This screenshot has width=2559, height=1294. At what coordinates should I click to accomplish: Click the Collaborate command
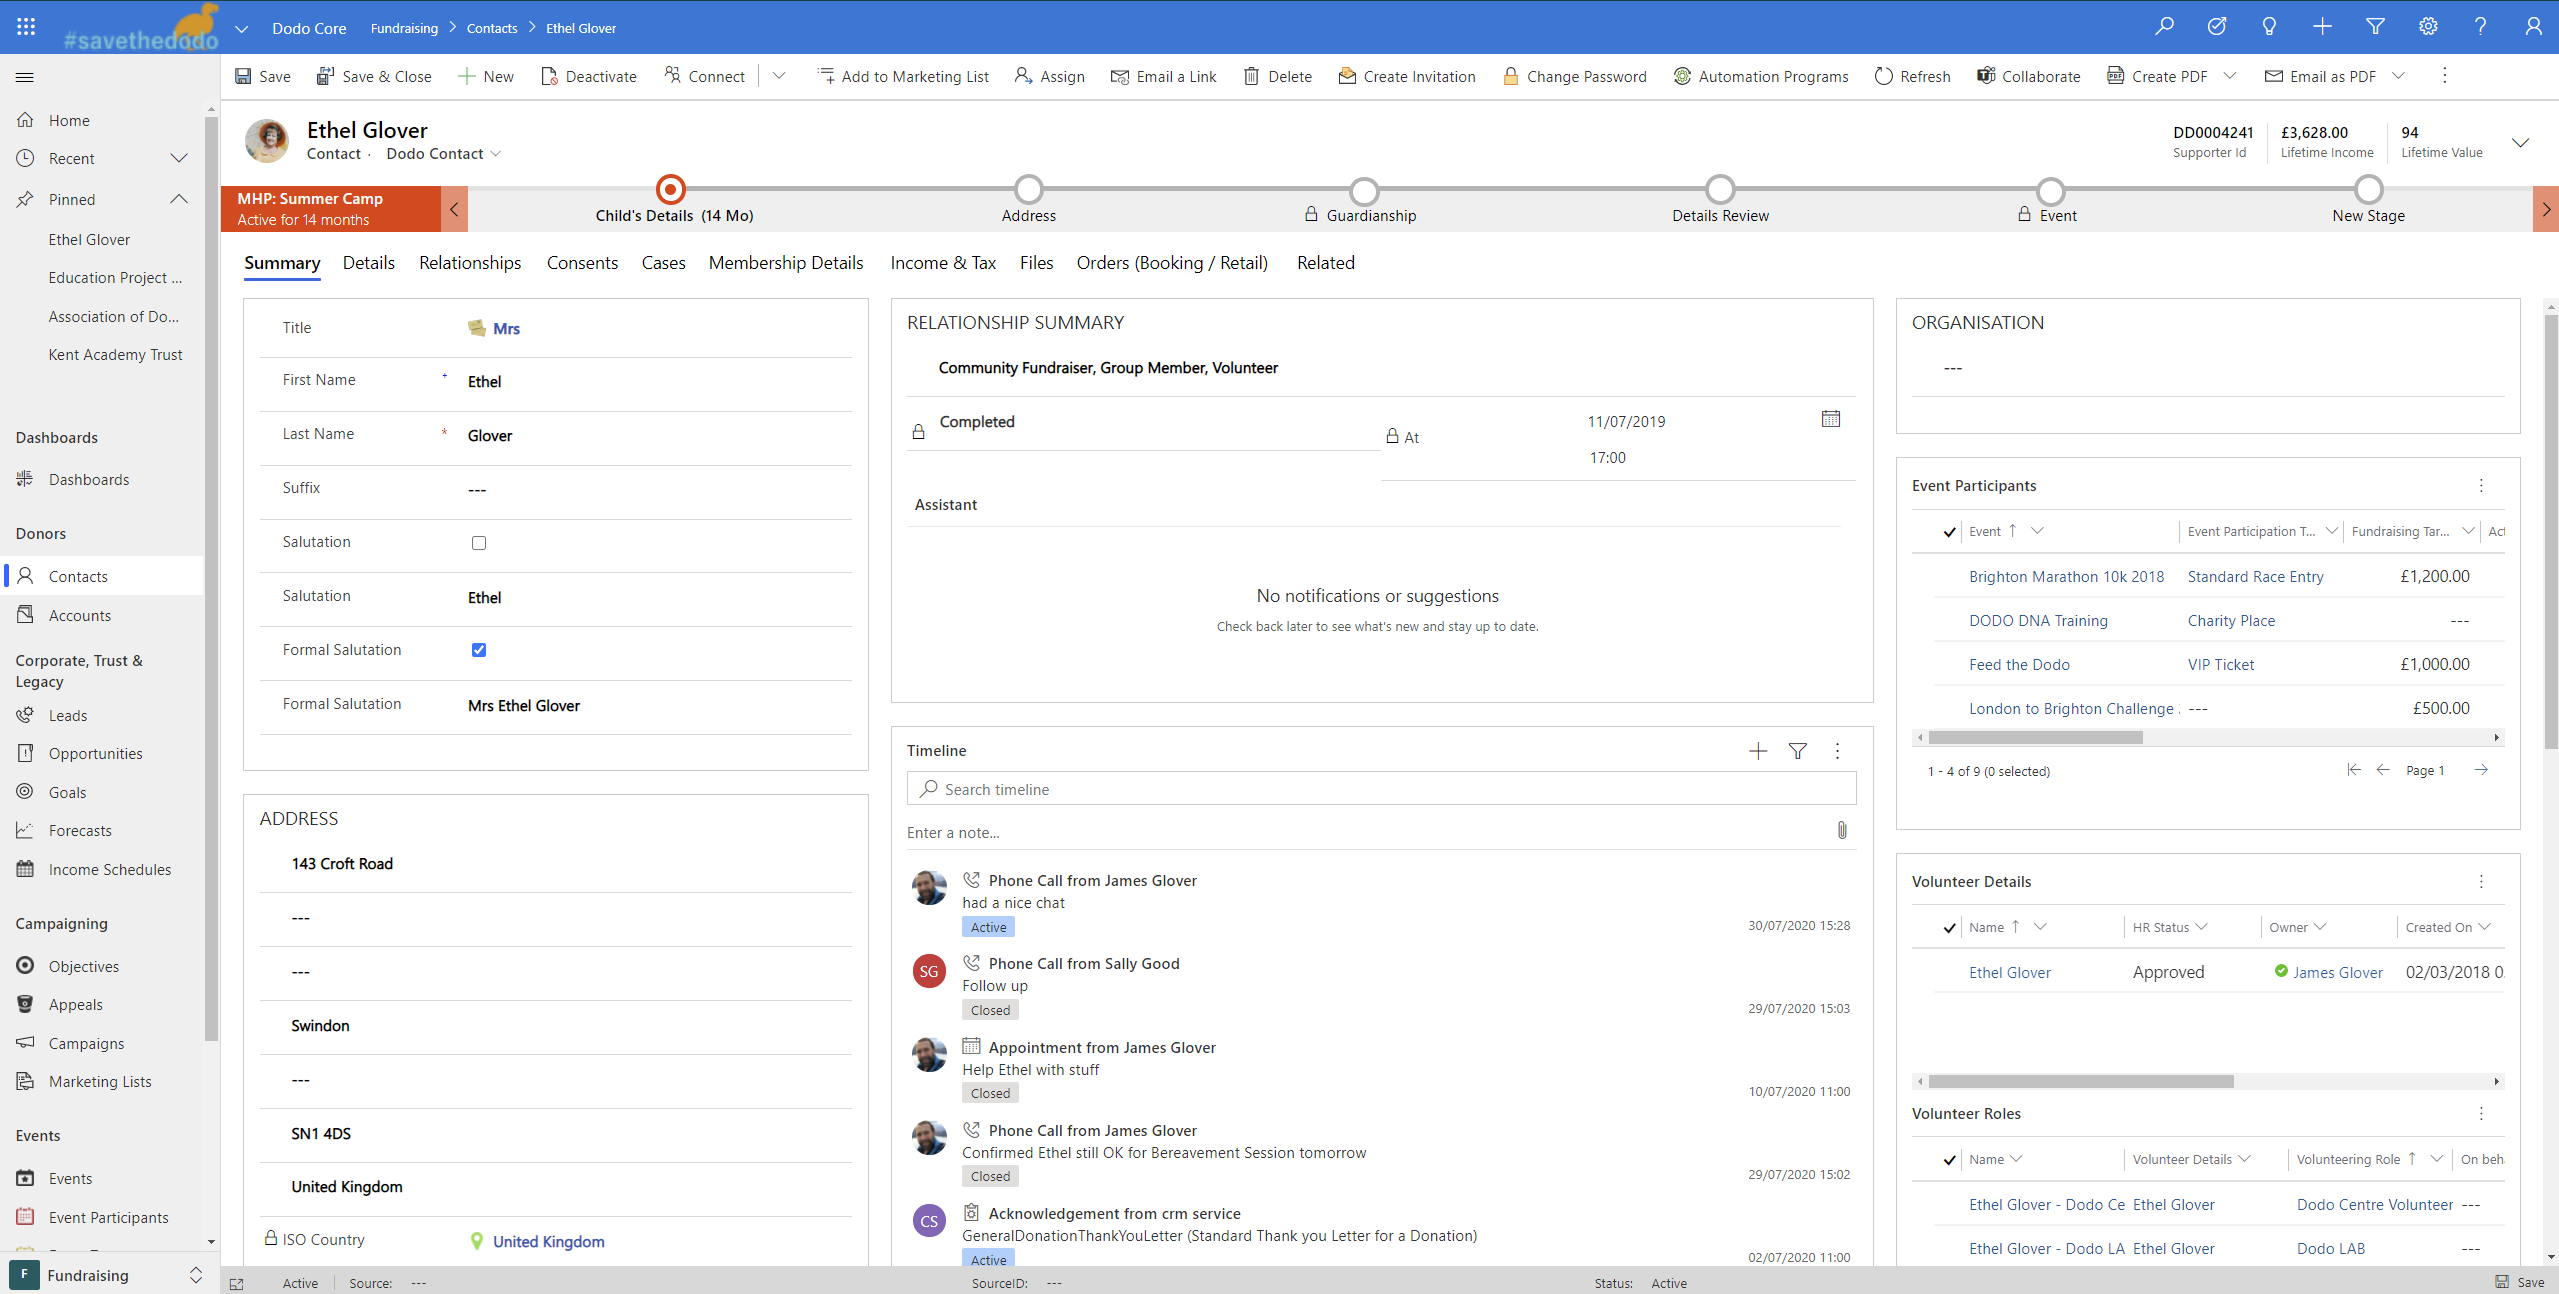coord(2028,76)
